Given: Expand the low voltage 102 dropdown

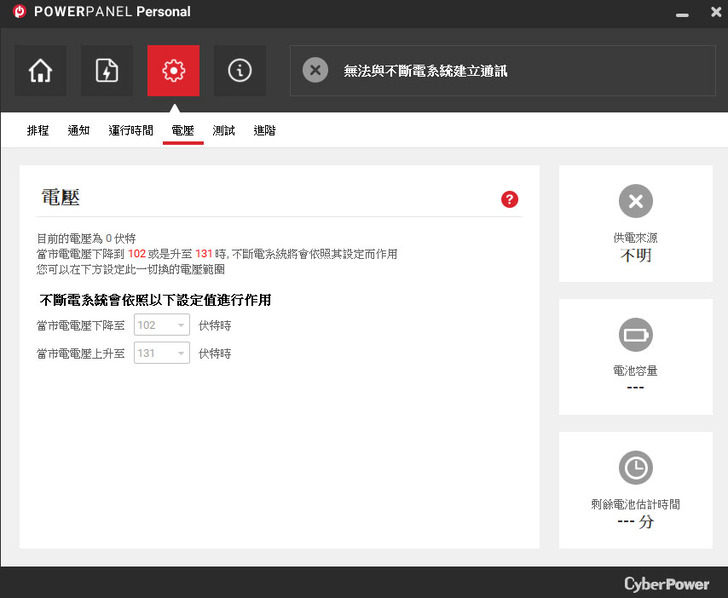Looking at the screenshot, I should (161, 326).
